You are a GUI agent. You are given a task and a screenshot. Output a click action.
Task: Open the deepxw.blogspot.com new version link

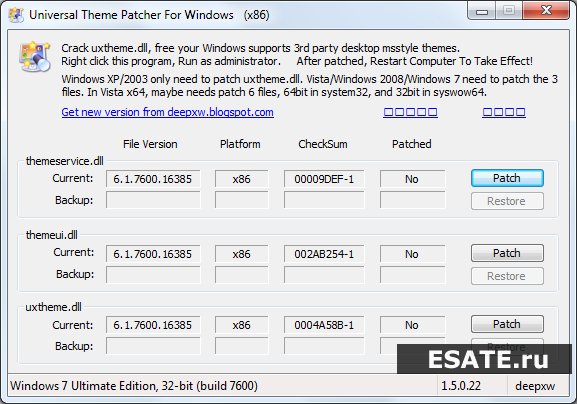click(x=167, y=112)
